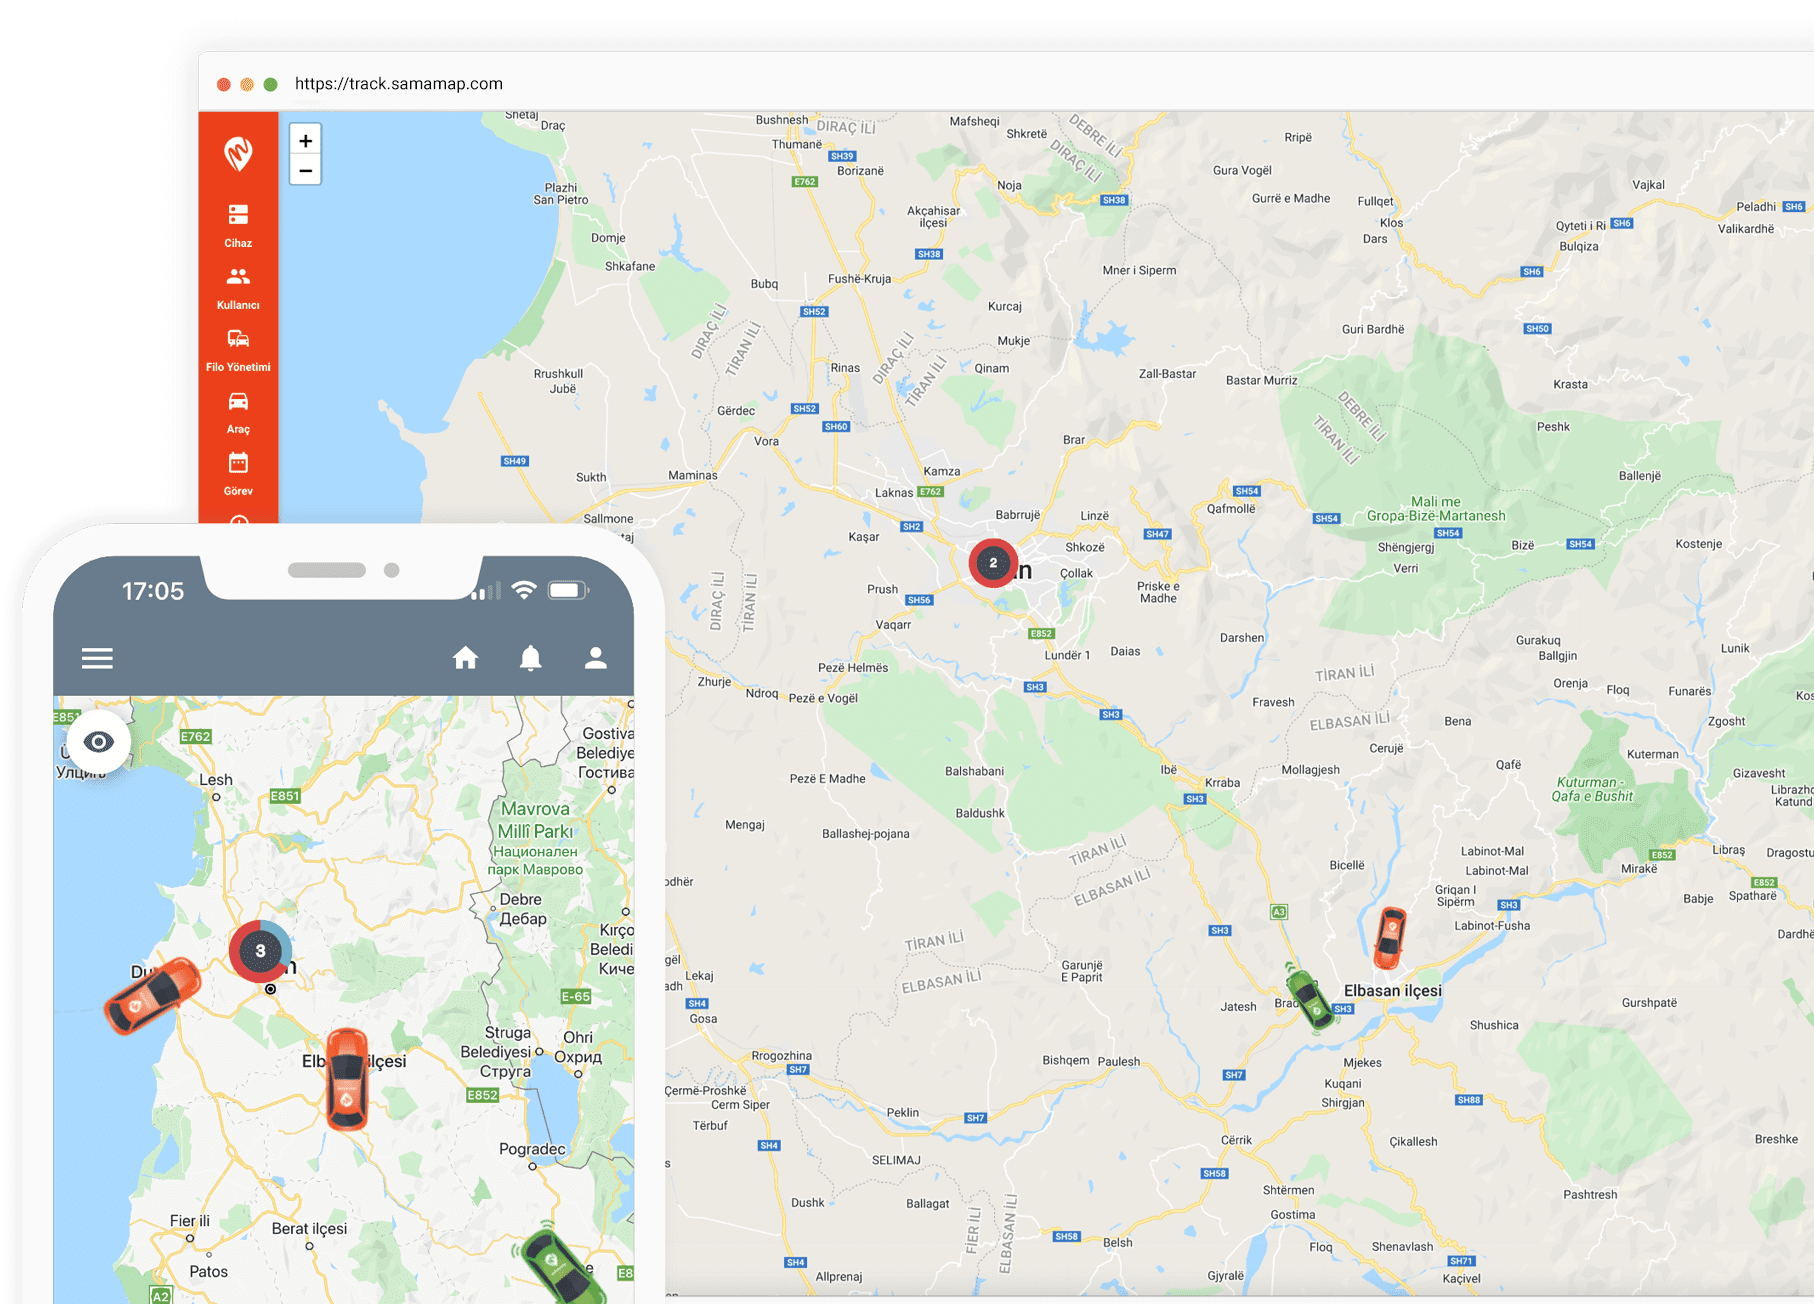1814x1304 pixels.
Task: Click the Berat ilçesi label on phone map
Action: point(309,1228)
